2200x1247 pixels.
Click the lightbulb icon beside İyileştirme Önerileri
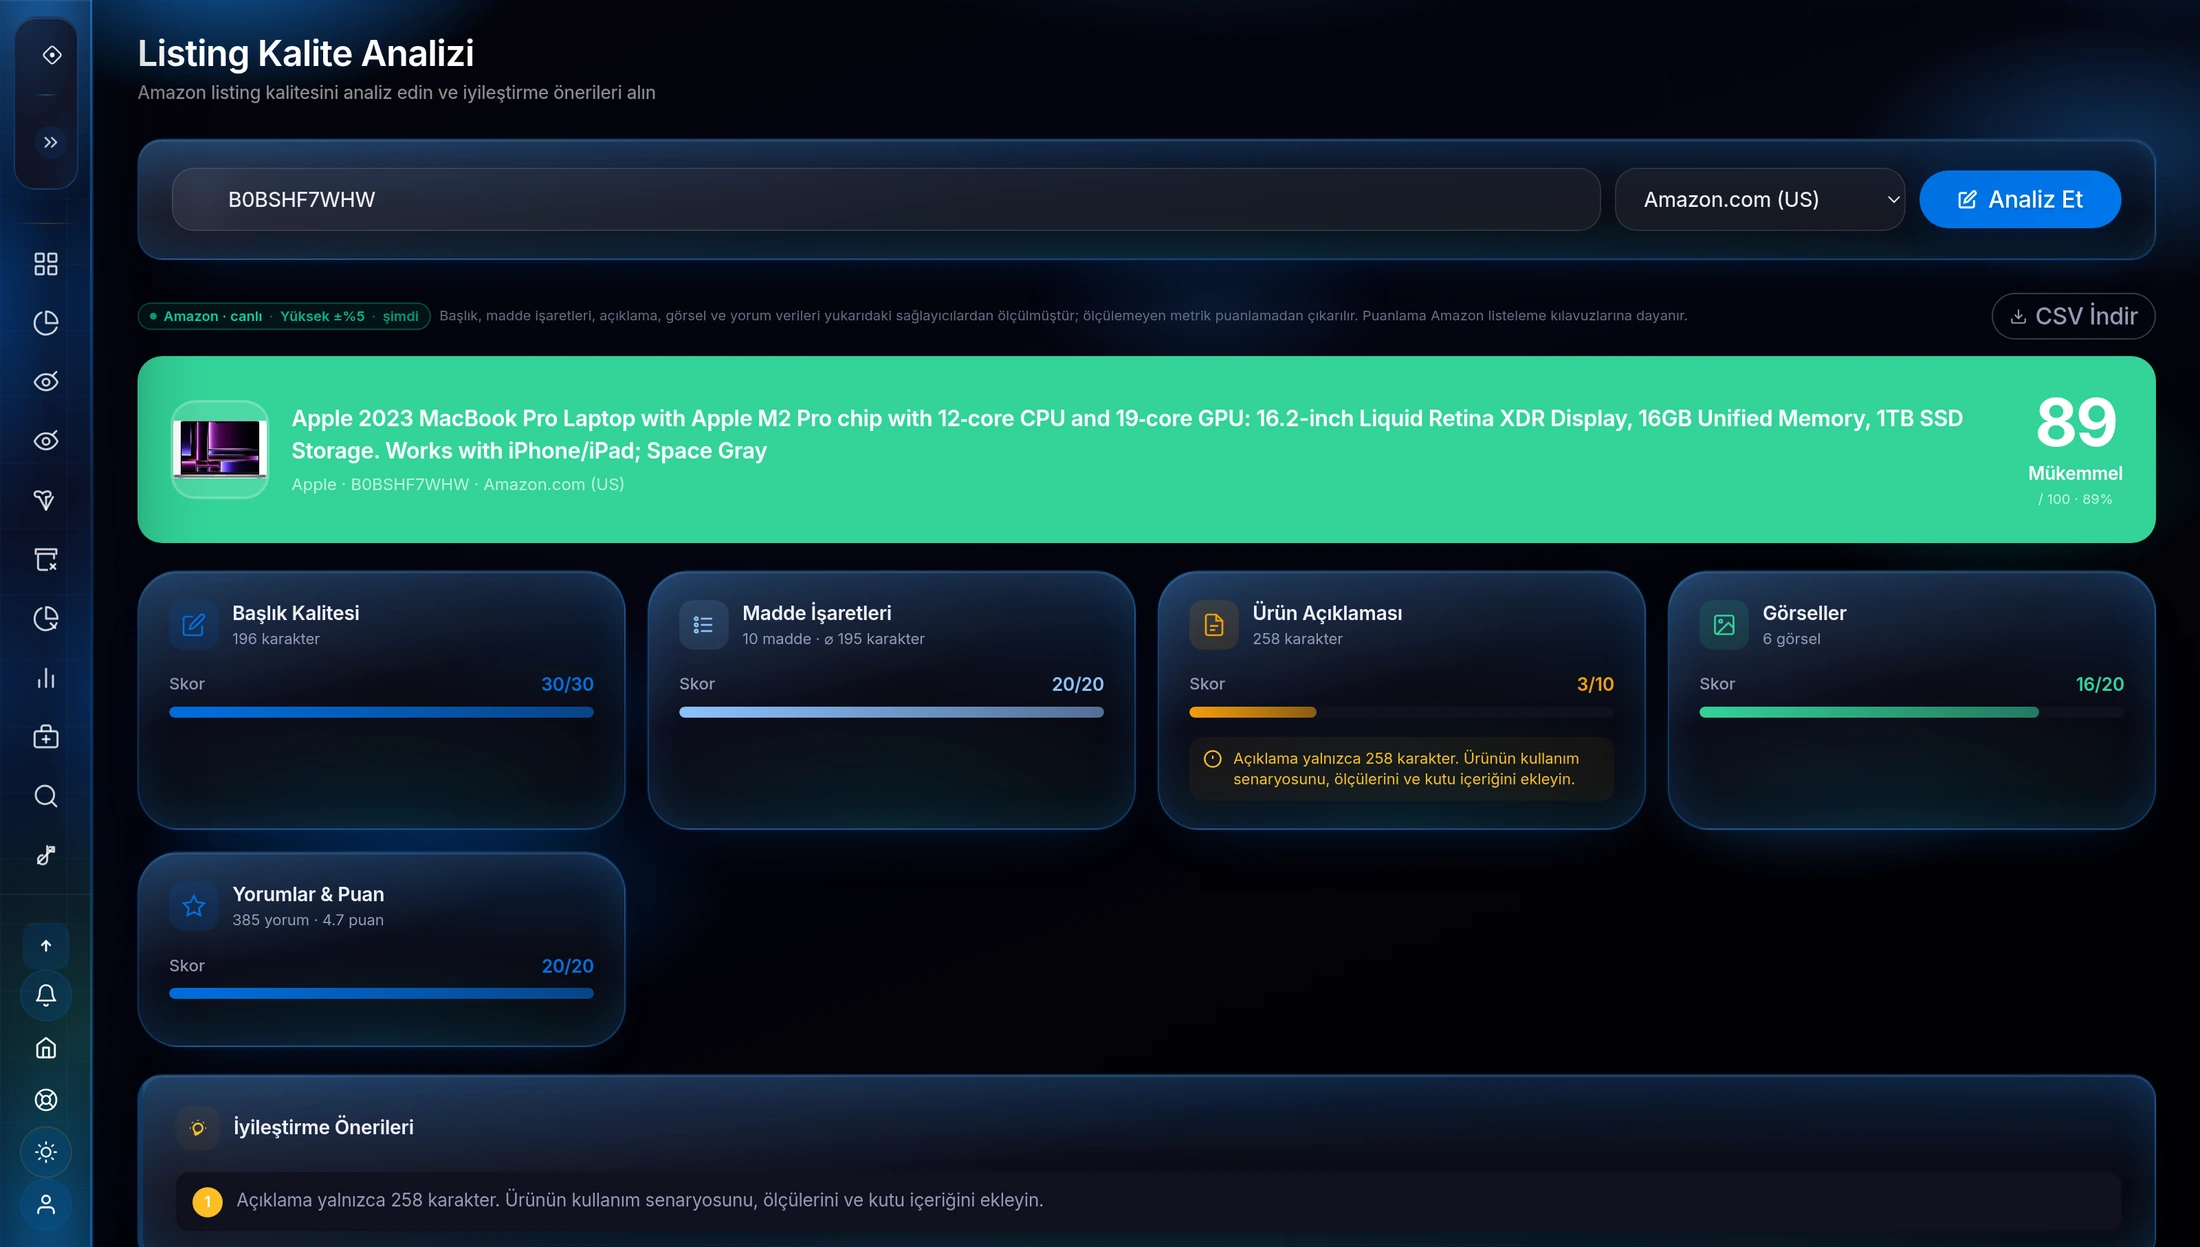pos(198,1128)
